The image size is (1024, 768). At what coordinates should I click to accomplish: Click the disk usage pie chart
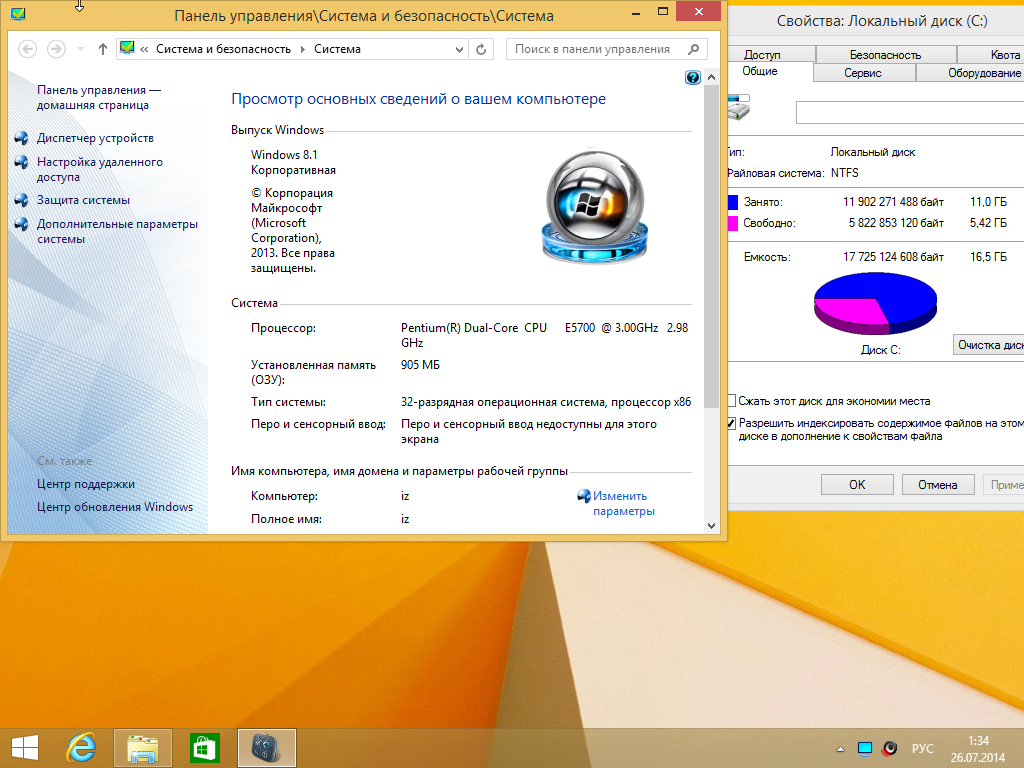point(875,303)
